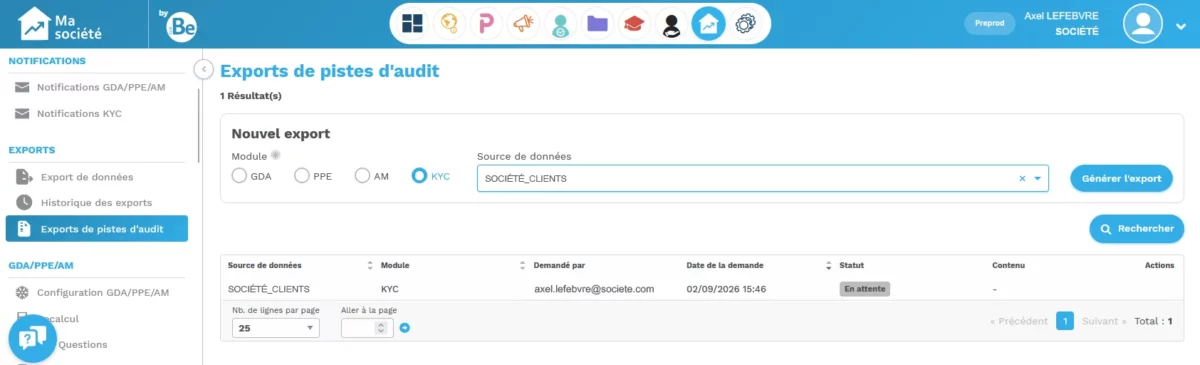The width and height of the screenshot is (1200, 365).
Task: Open the chat help bubble
Action: click(33, 340)
